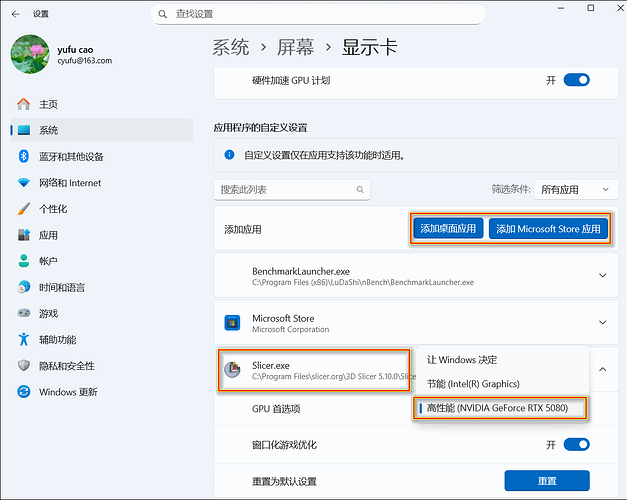Click the 搜索此列表 input field
627x500 pixels.
pos(292,190)
